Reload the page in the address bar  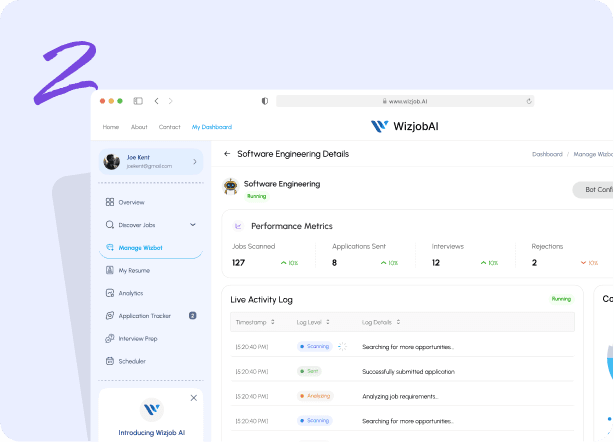528,101
